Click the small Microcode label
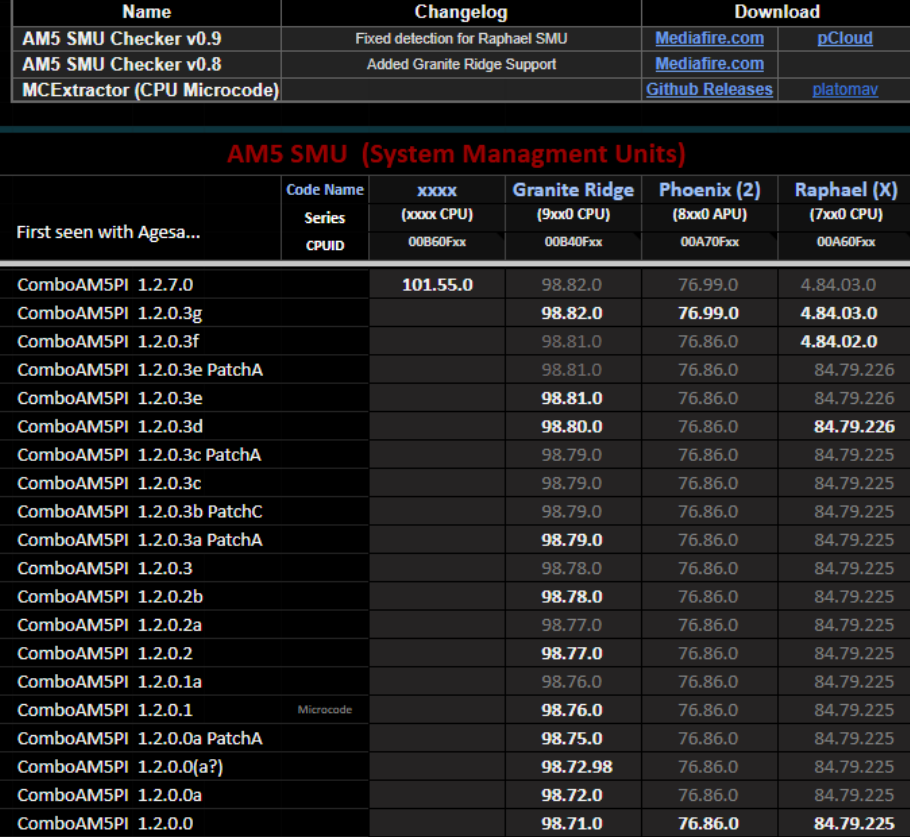This screenshot has height=837, width=910. click(x=325, y=710)
